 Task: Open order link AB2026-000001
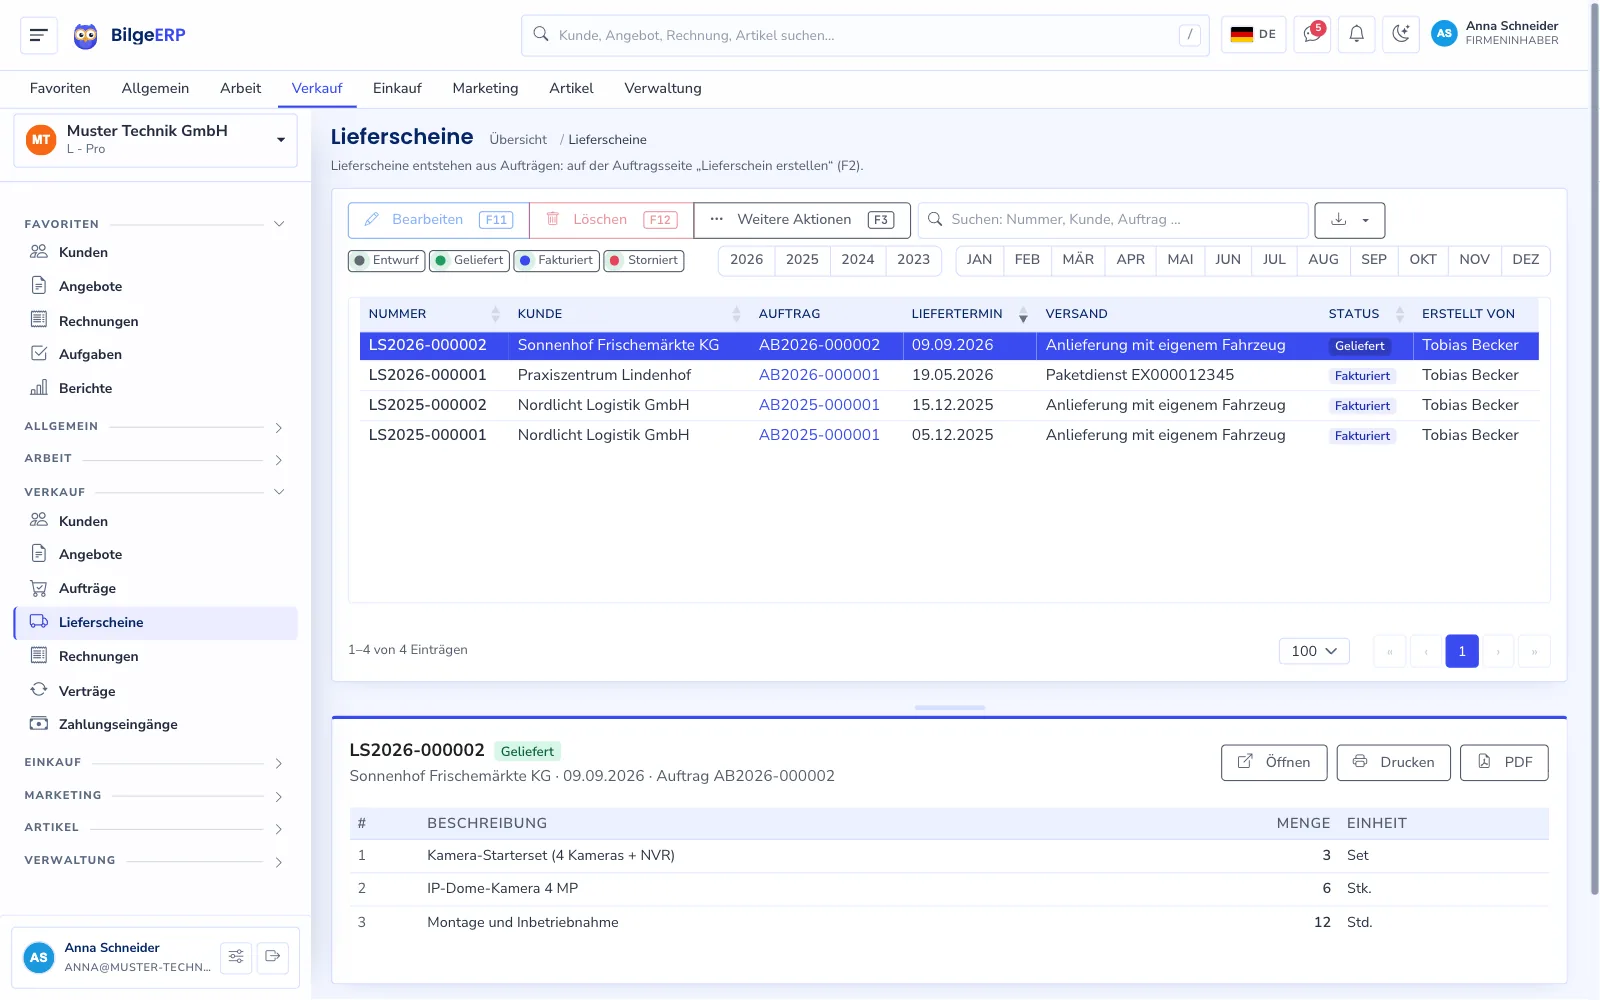pos(819,375)
